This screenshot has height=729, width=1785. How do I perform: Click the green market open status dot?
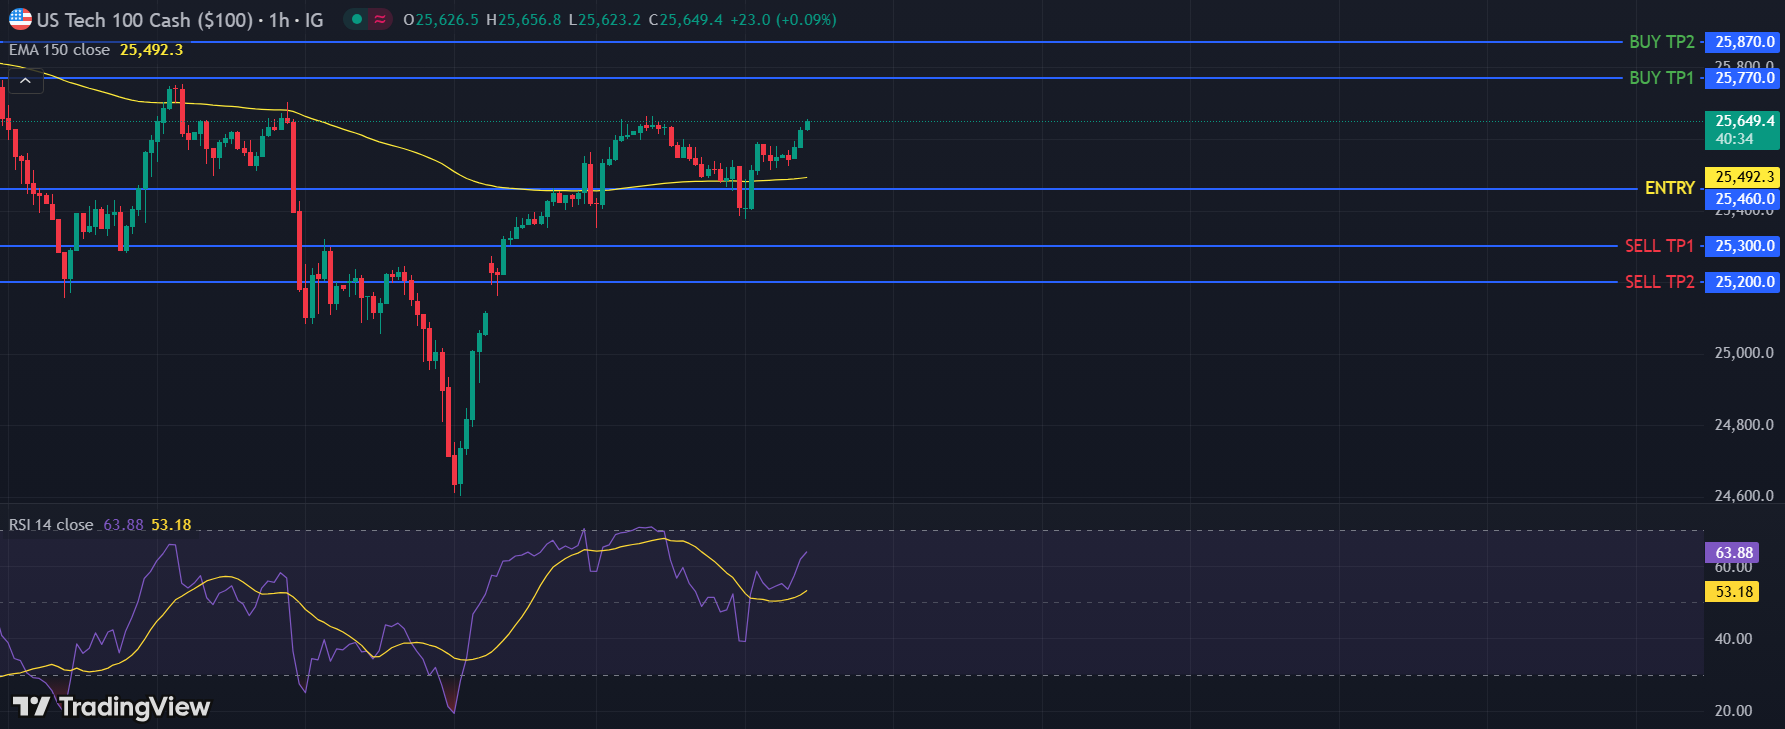pos(357,19)
